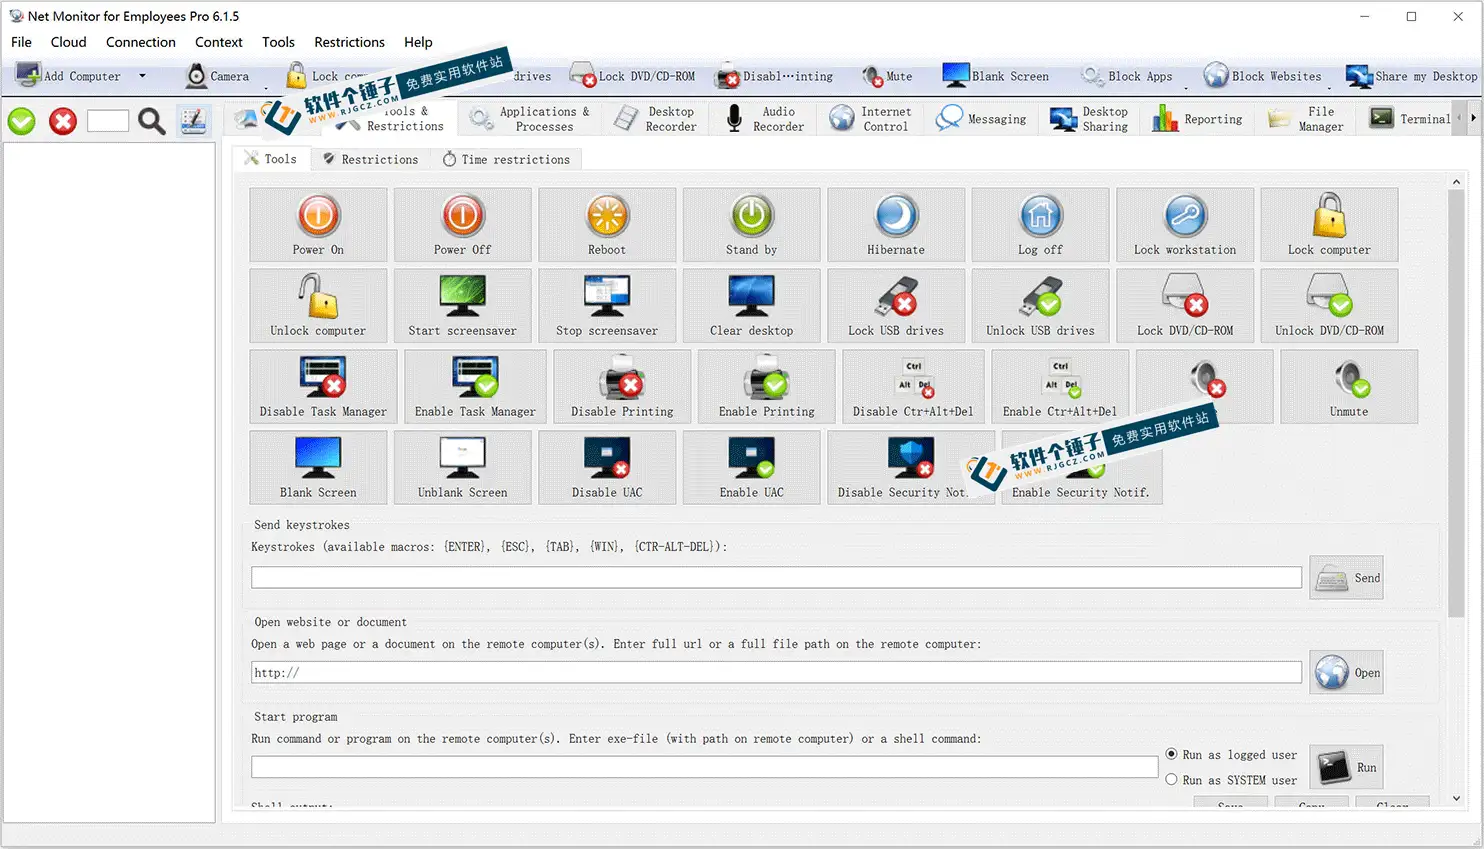
Task: Open the Internet Control tab
Action: click(x=871, y=119)
